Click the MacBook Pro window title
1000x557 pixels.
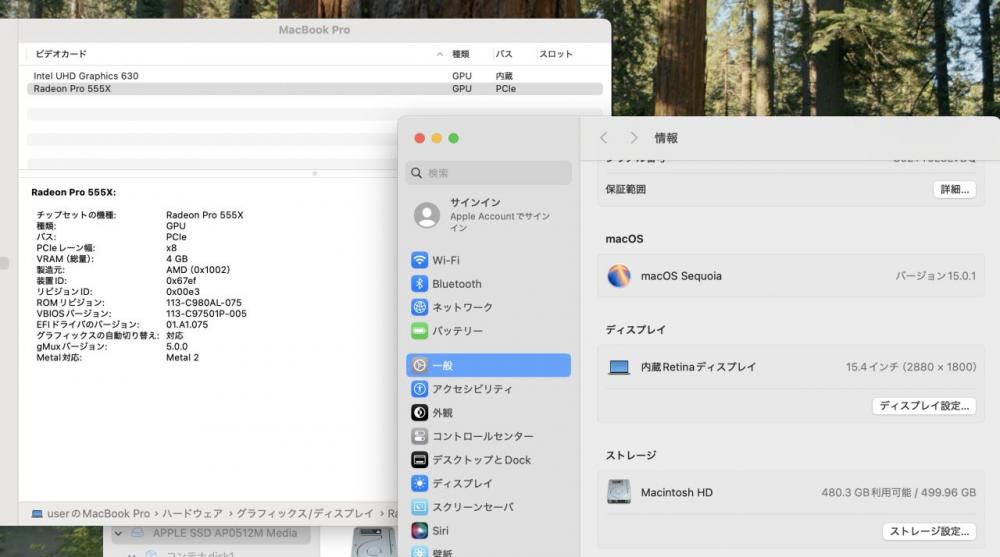314,30
